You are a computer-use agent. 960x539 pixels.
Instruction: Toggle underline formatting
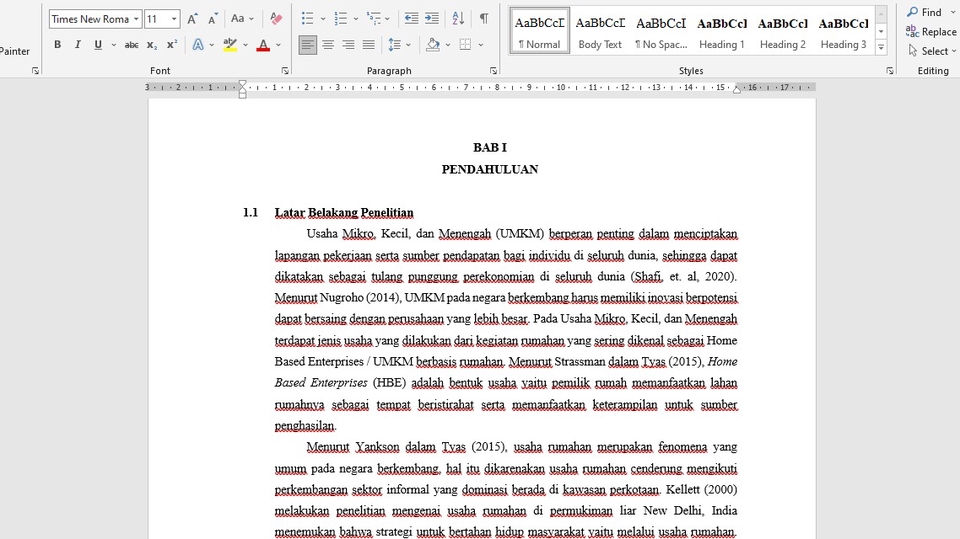point(98,45)
